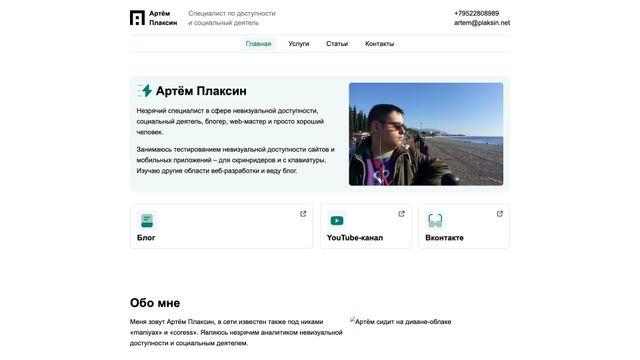The height and width of the screenshot is (360, 640).
Task: Click paragraph starting 'Занимаюсь тестированием'
Action: click(236, 160)
